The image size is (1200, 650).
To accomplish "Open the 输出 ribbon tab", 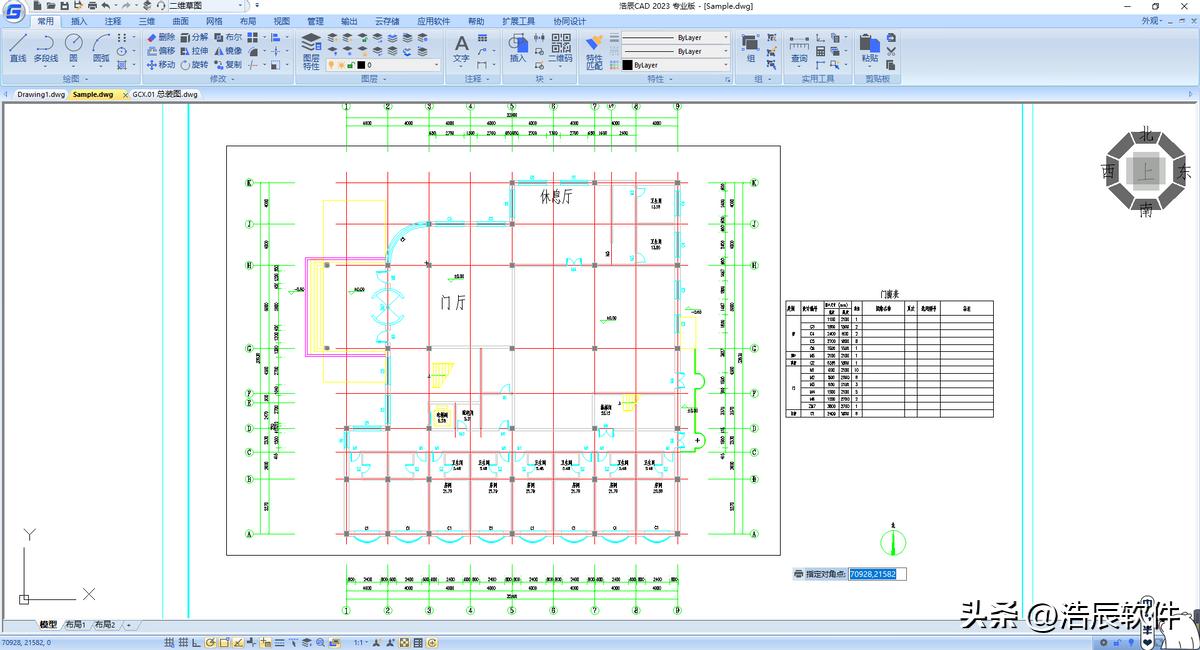I will coord(349,21).
